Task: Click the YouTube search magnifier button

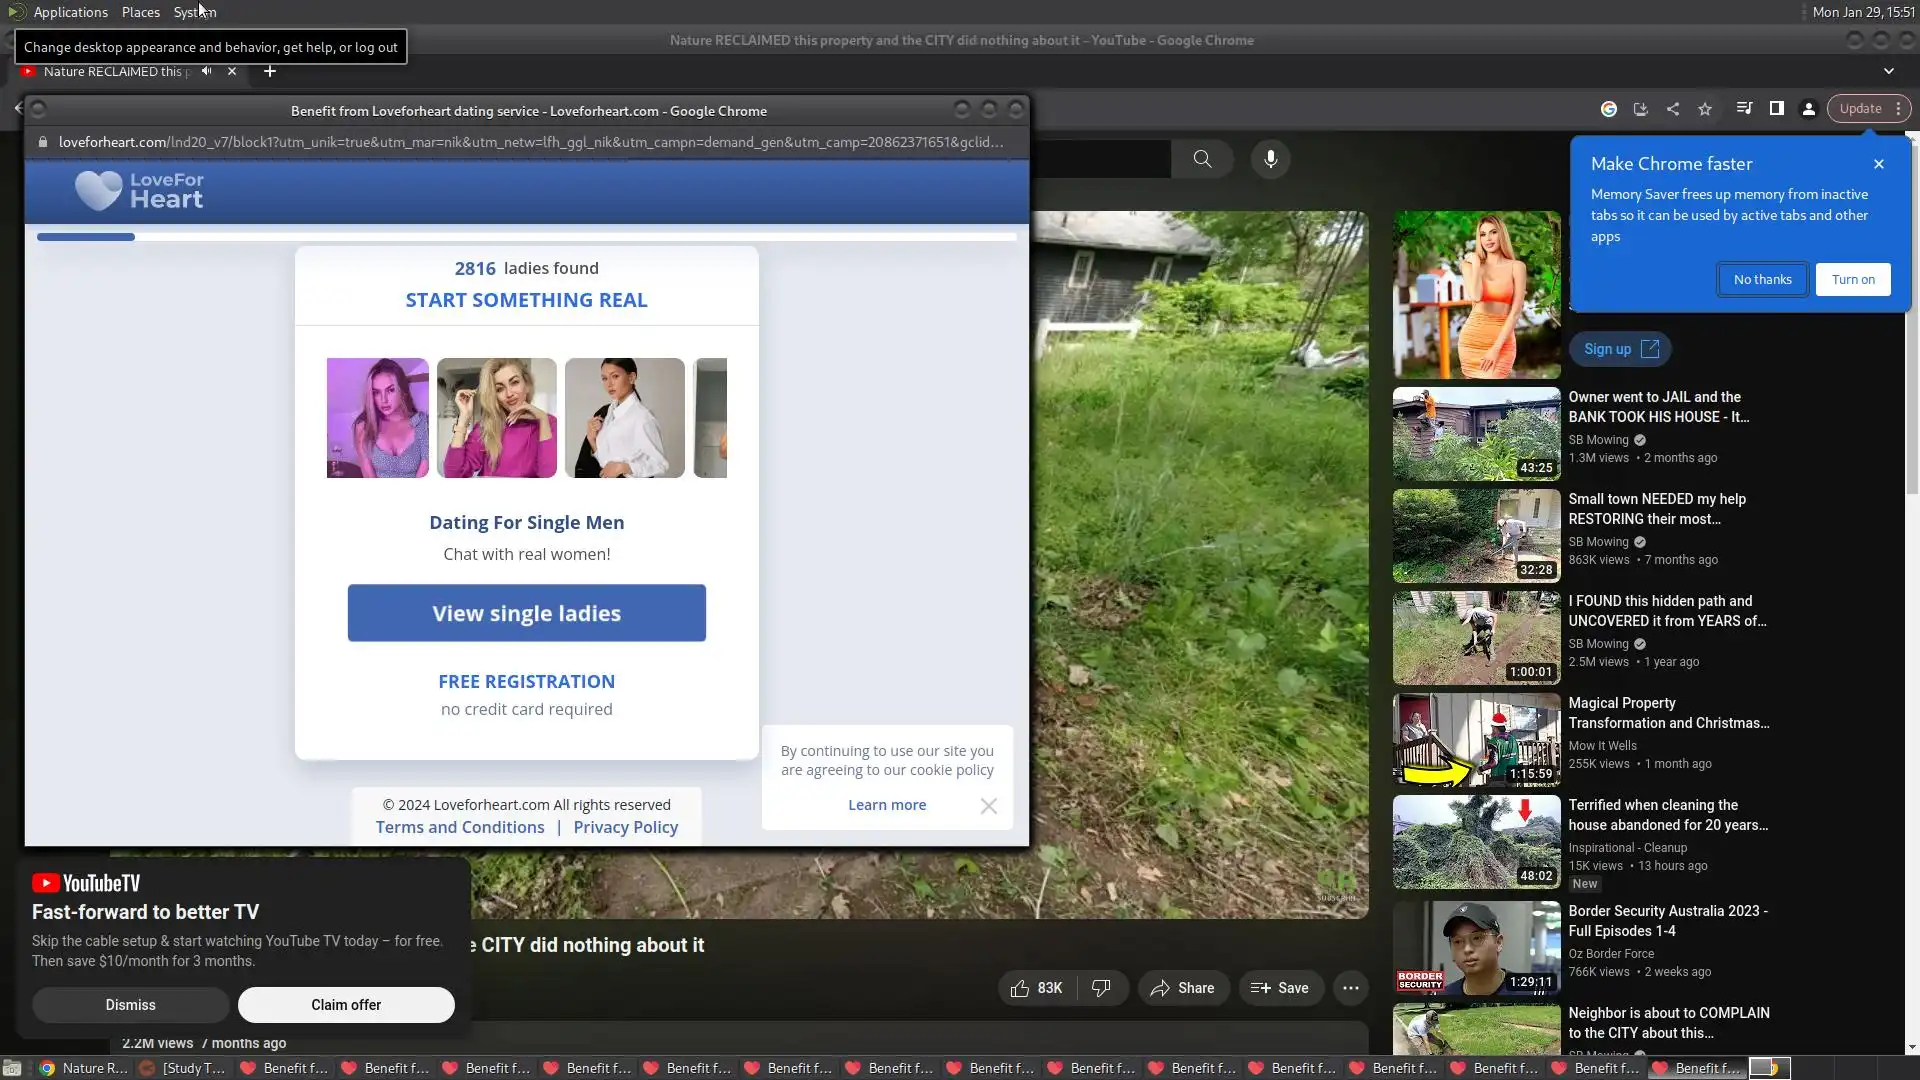Action: pyautogui.click(x=1202, y=159)
